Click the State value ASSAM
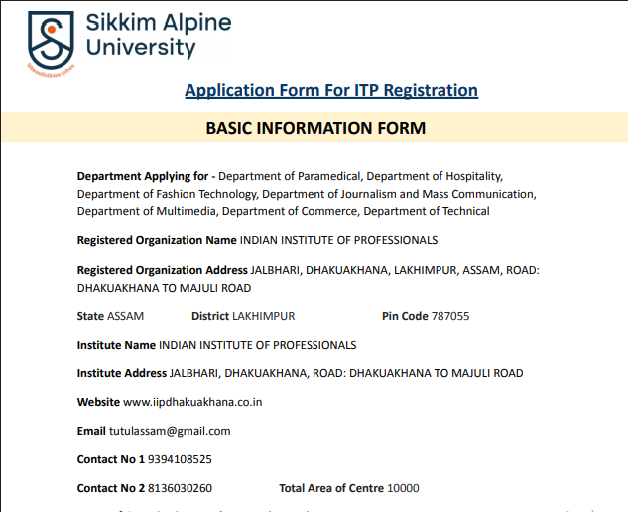 125,316
